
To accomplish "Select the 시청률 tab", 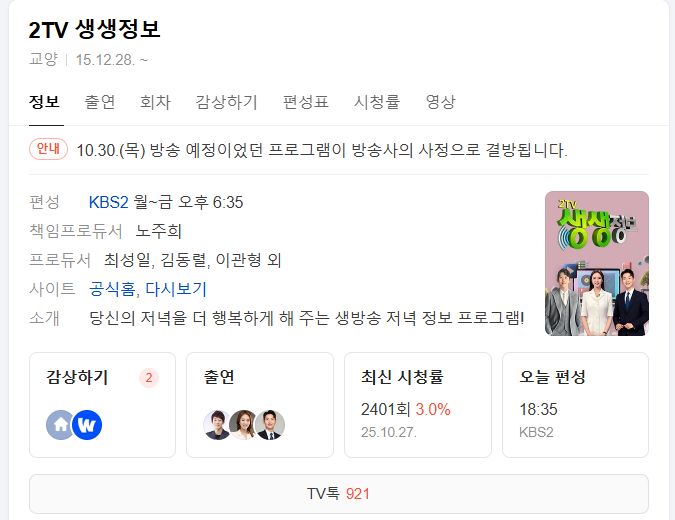I will coord(377,102).
